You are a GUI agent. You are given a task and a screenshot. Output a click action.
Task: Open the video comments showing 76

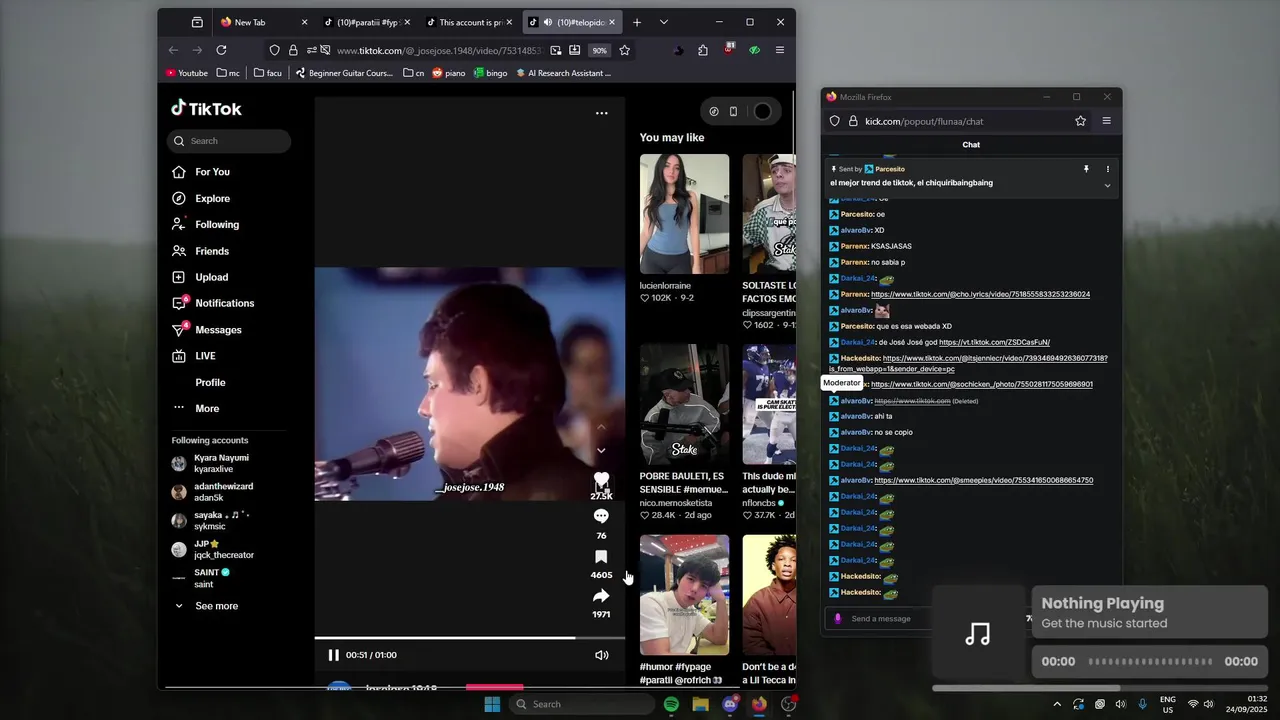(601, 516)
